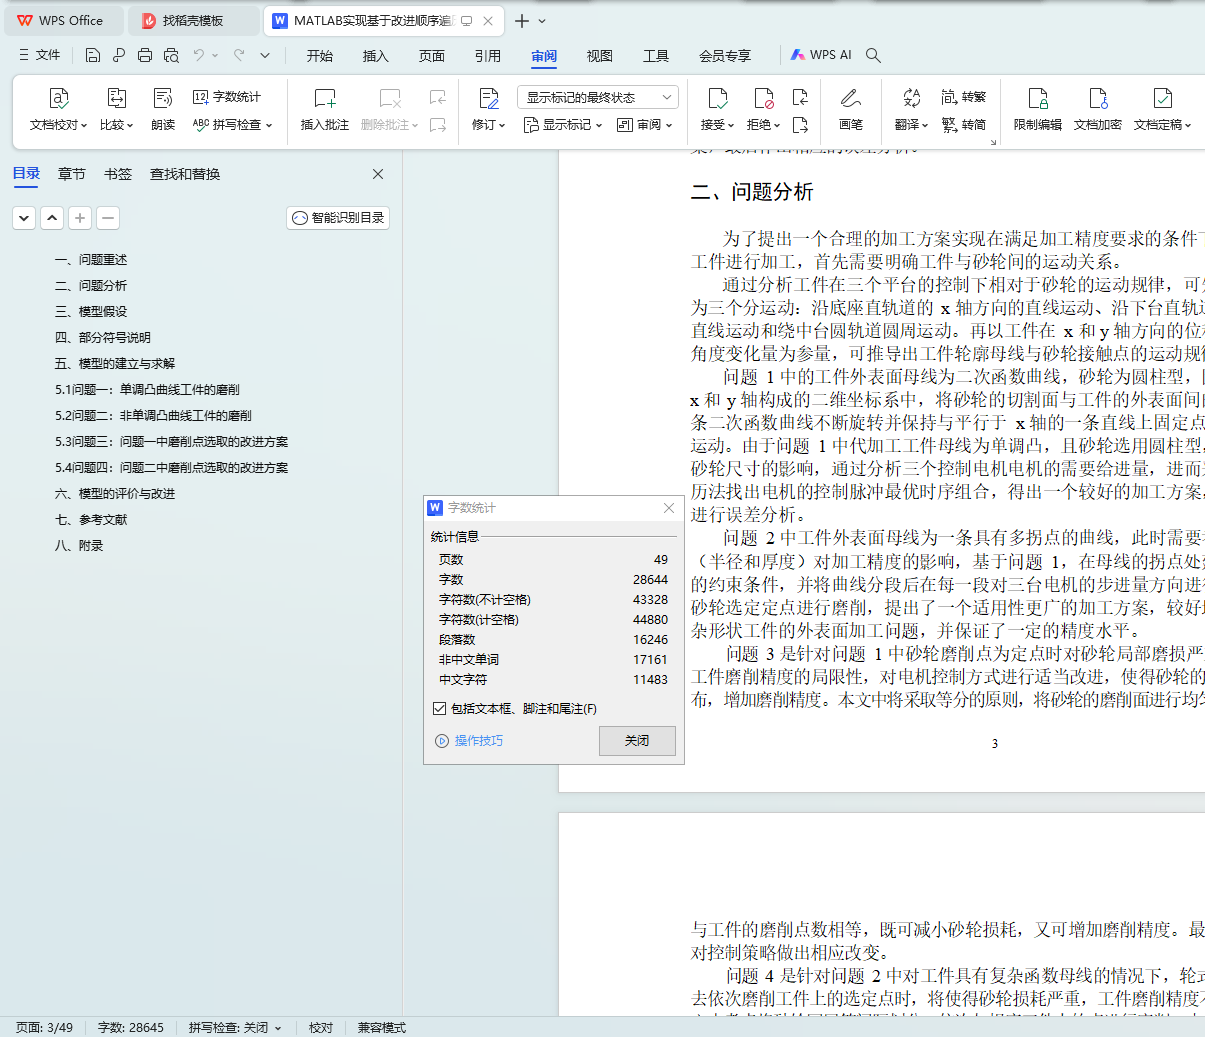Add a new document tab

pyautogui.click(x=522, y=21)
